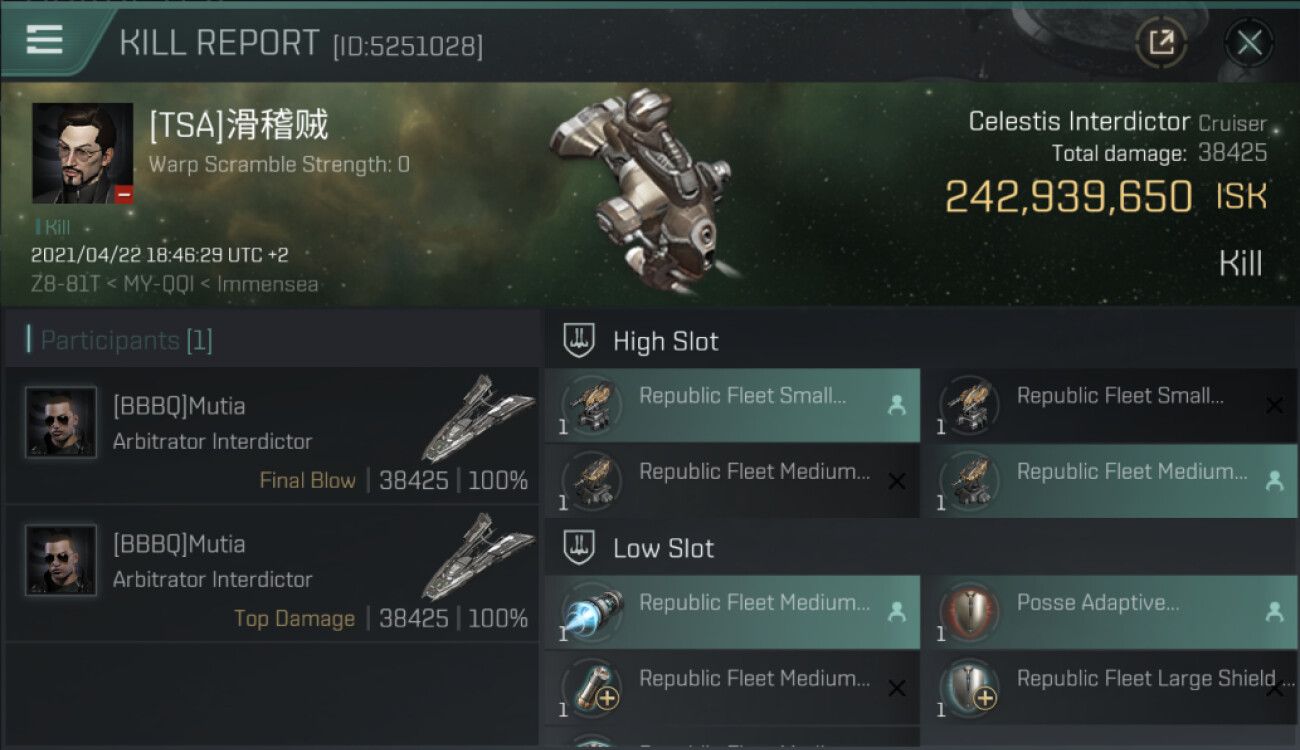This screenshot has width=1300, height=750.
Task: Click the Posse Adaptive module icon
Action: [969, 611]
